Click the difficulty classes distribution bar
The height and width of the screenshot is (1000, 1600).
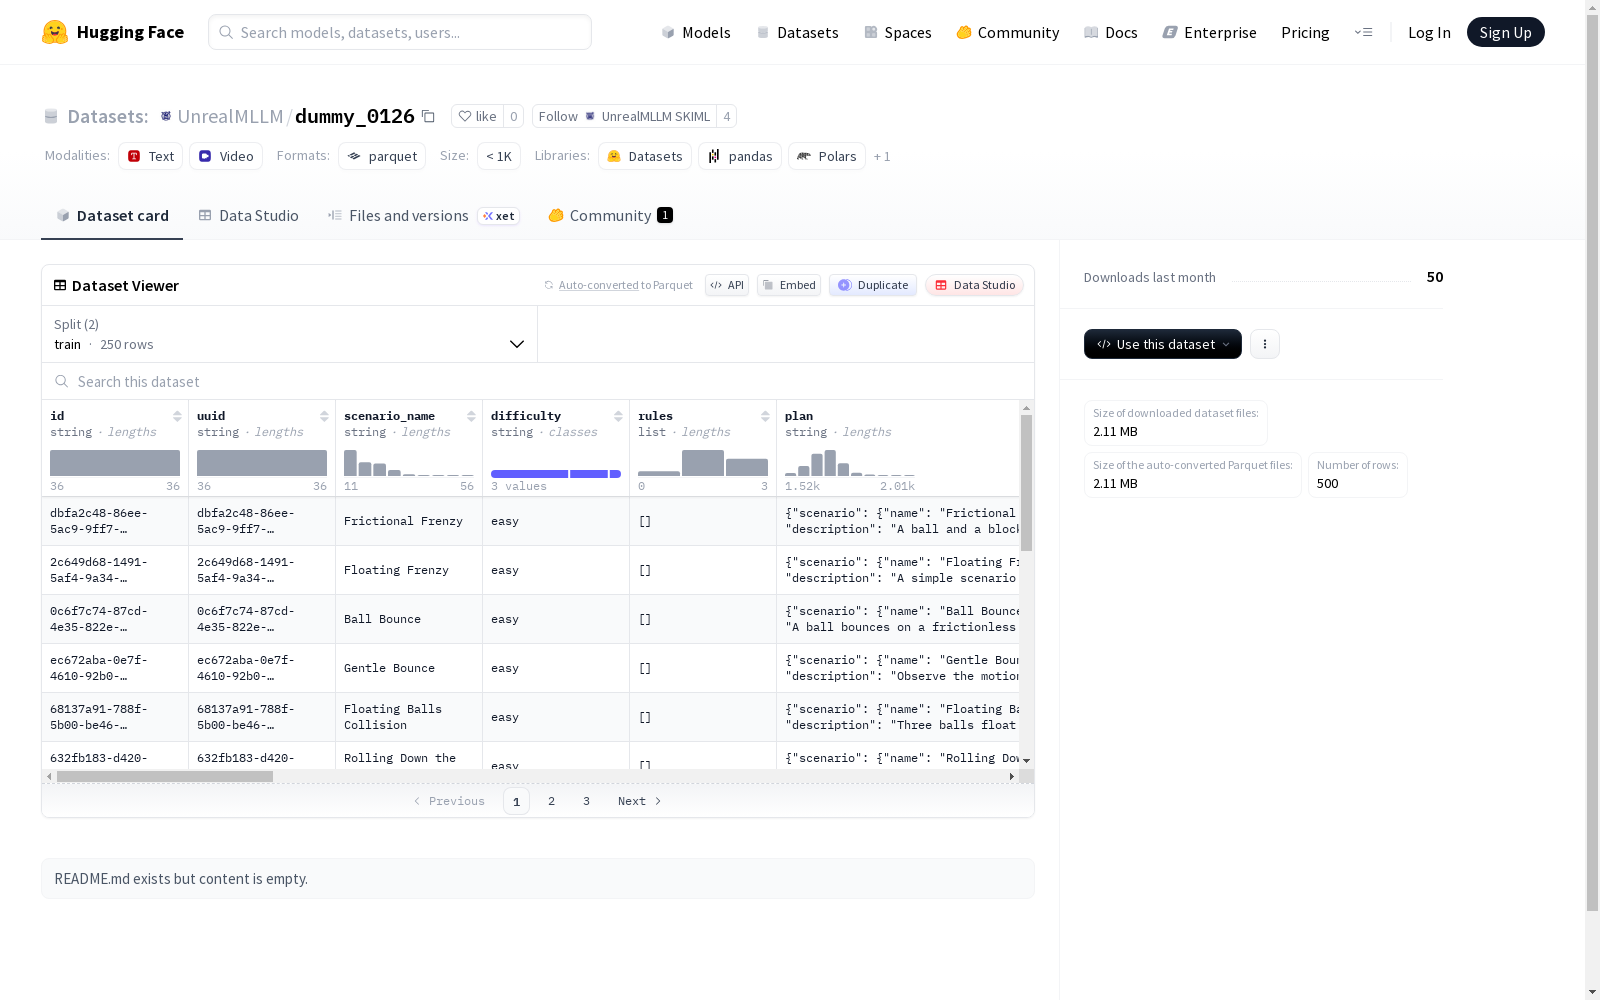556,474
